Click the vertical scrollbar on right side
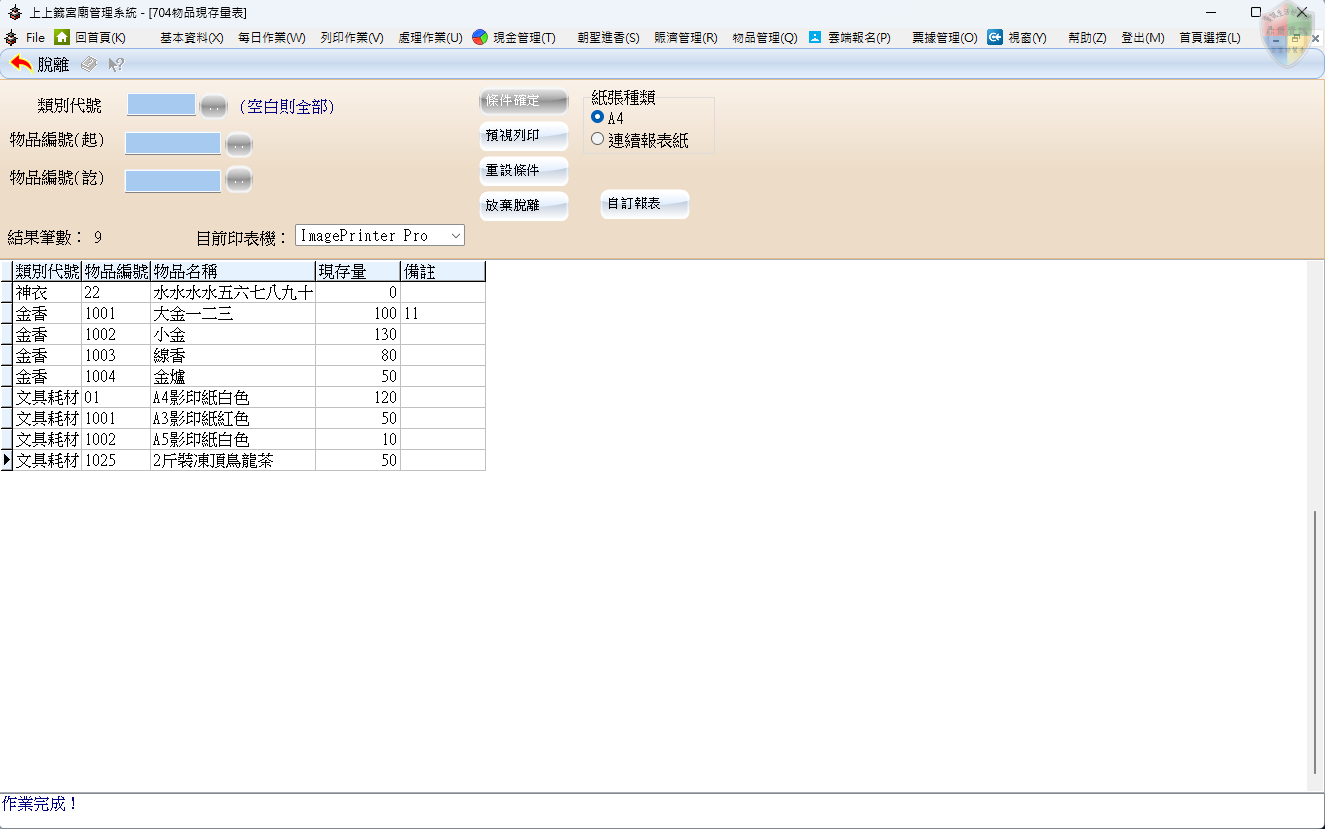The height and width of the screenshot is (829, 1325). pyautogui.click(x=1314, y=640)
